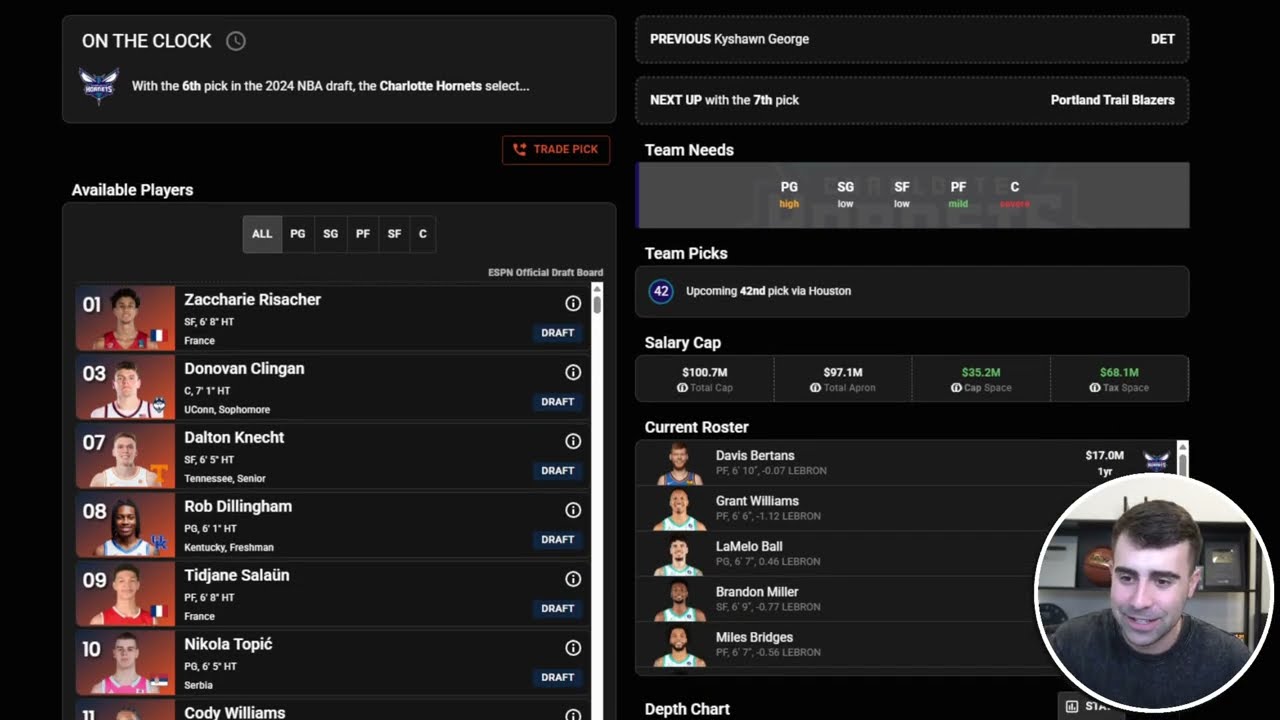Click LaMelo Ball roster headshot

click(x=680, y=555)
